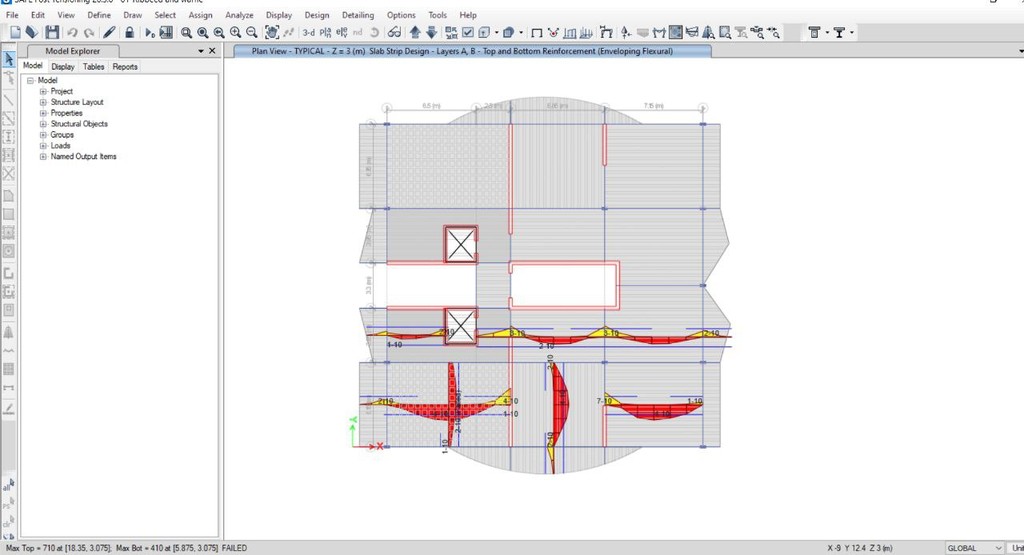Click the Named Output Items label

point(84,157)
